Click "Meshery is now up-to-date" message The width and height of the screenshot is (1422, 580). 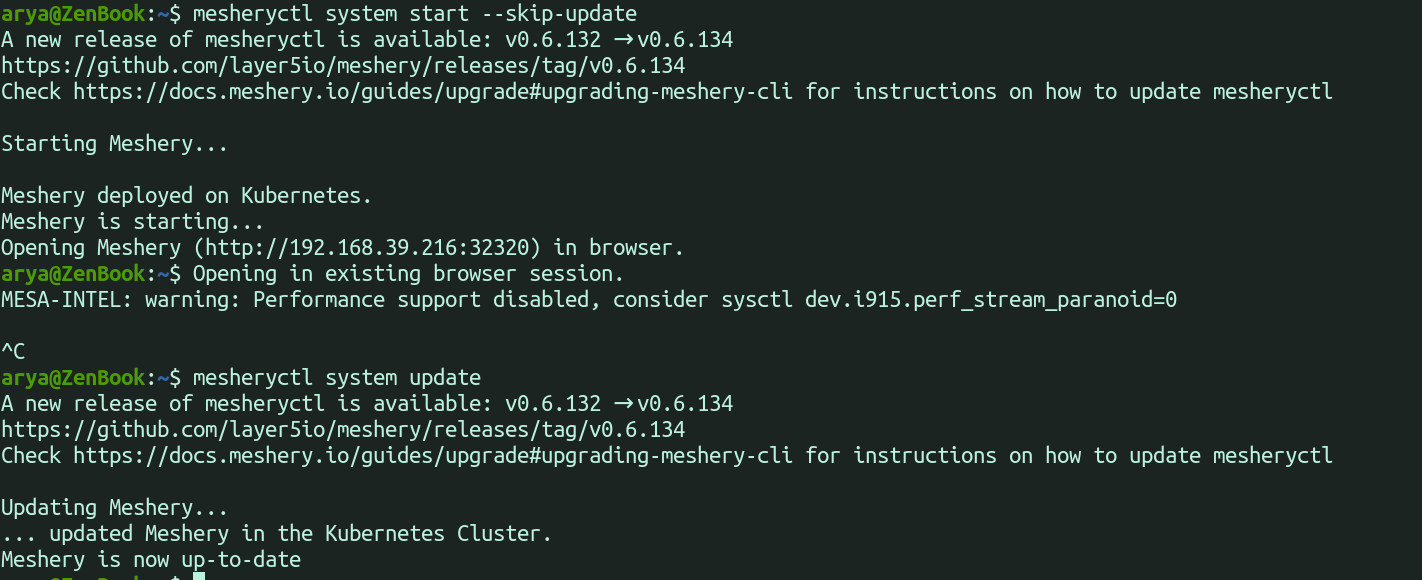[x=150, y=560]
